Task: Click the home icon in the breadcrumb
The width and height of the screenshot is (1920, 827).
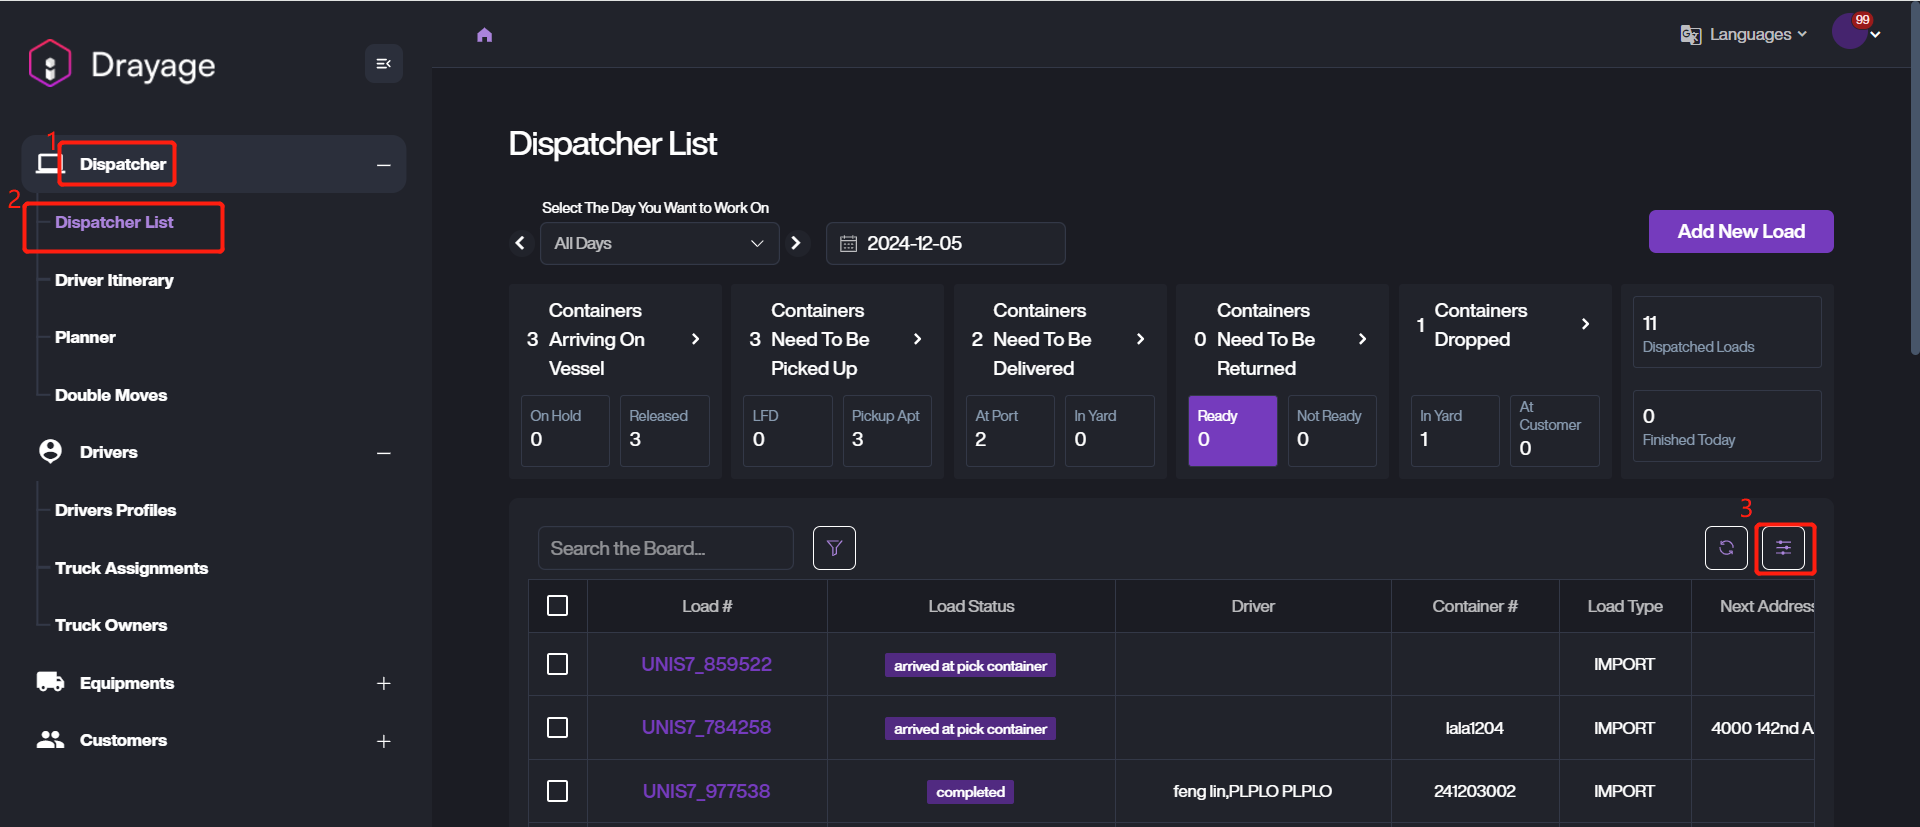Action: (485, 35)
